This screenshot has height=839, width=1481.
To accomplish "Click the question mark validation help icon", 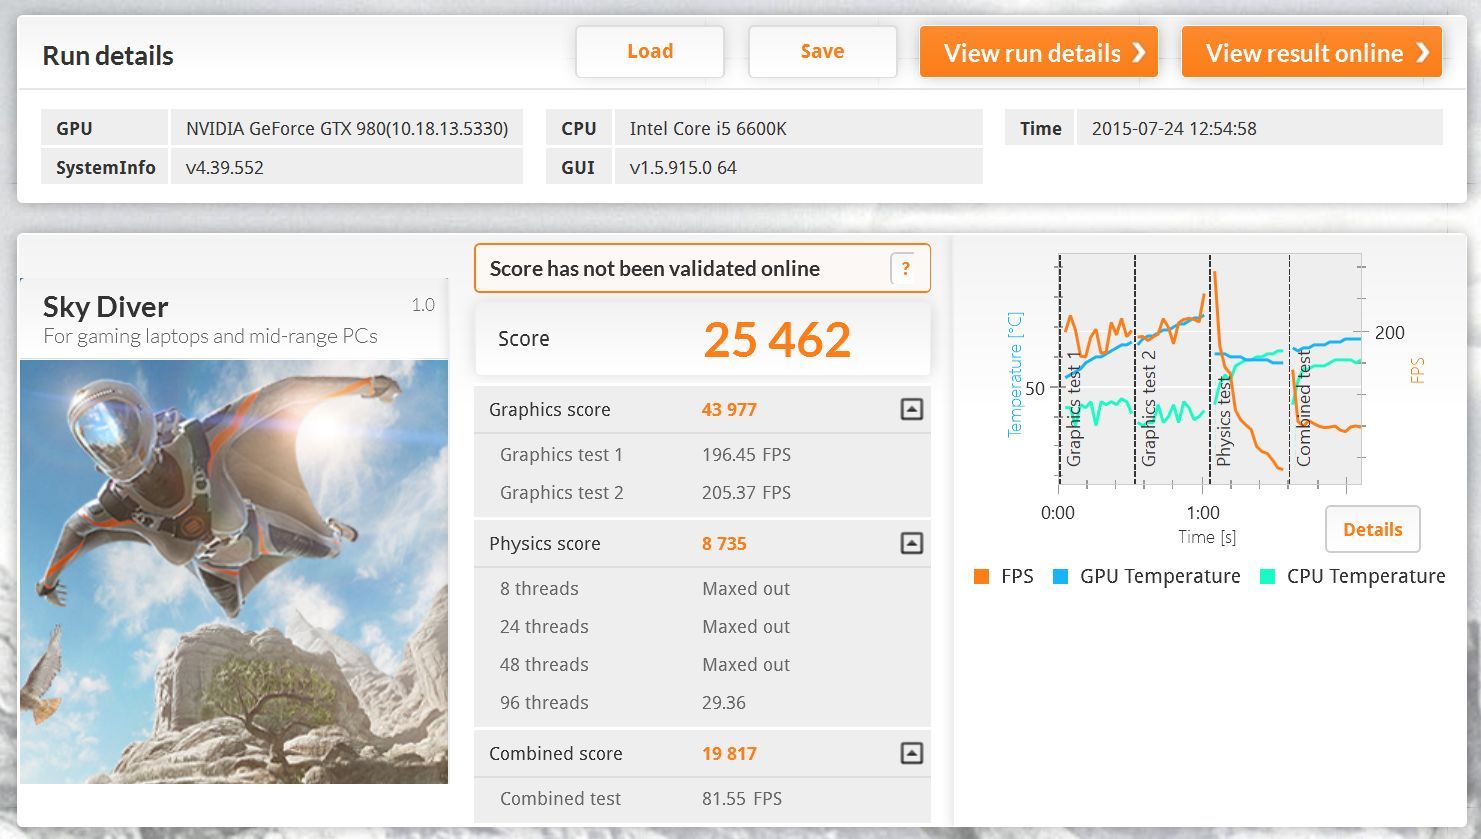I will pos(905,269).
